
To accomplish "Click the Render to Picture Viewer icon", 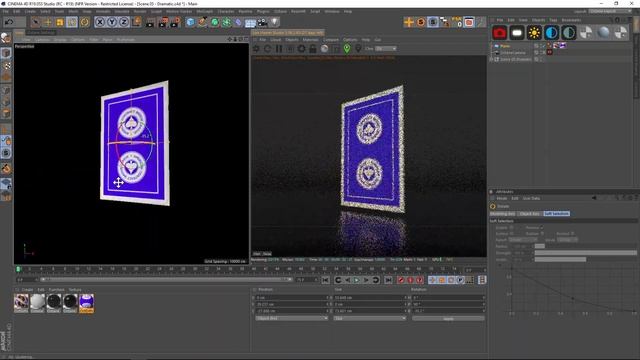I will [x=163, y=22].
